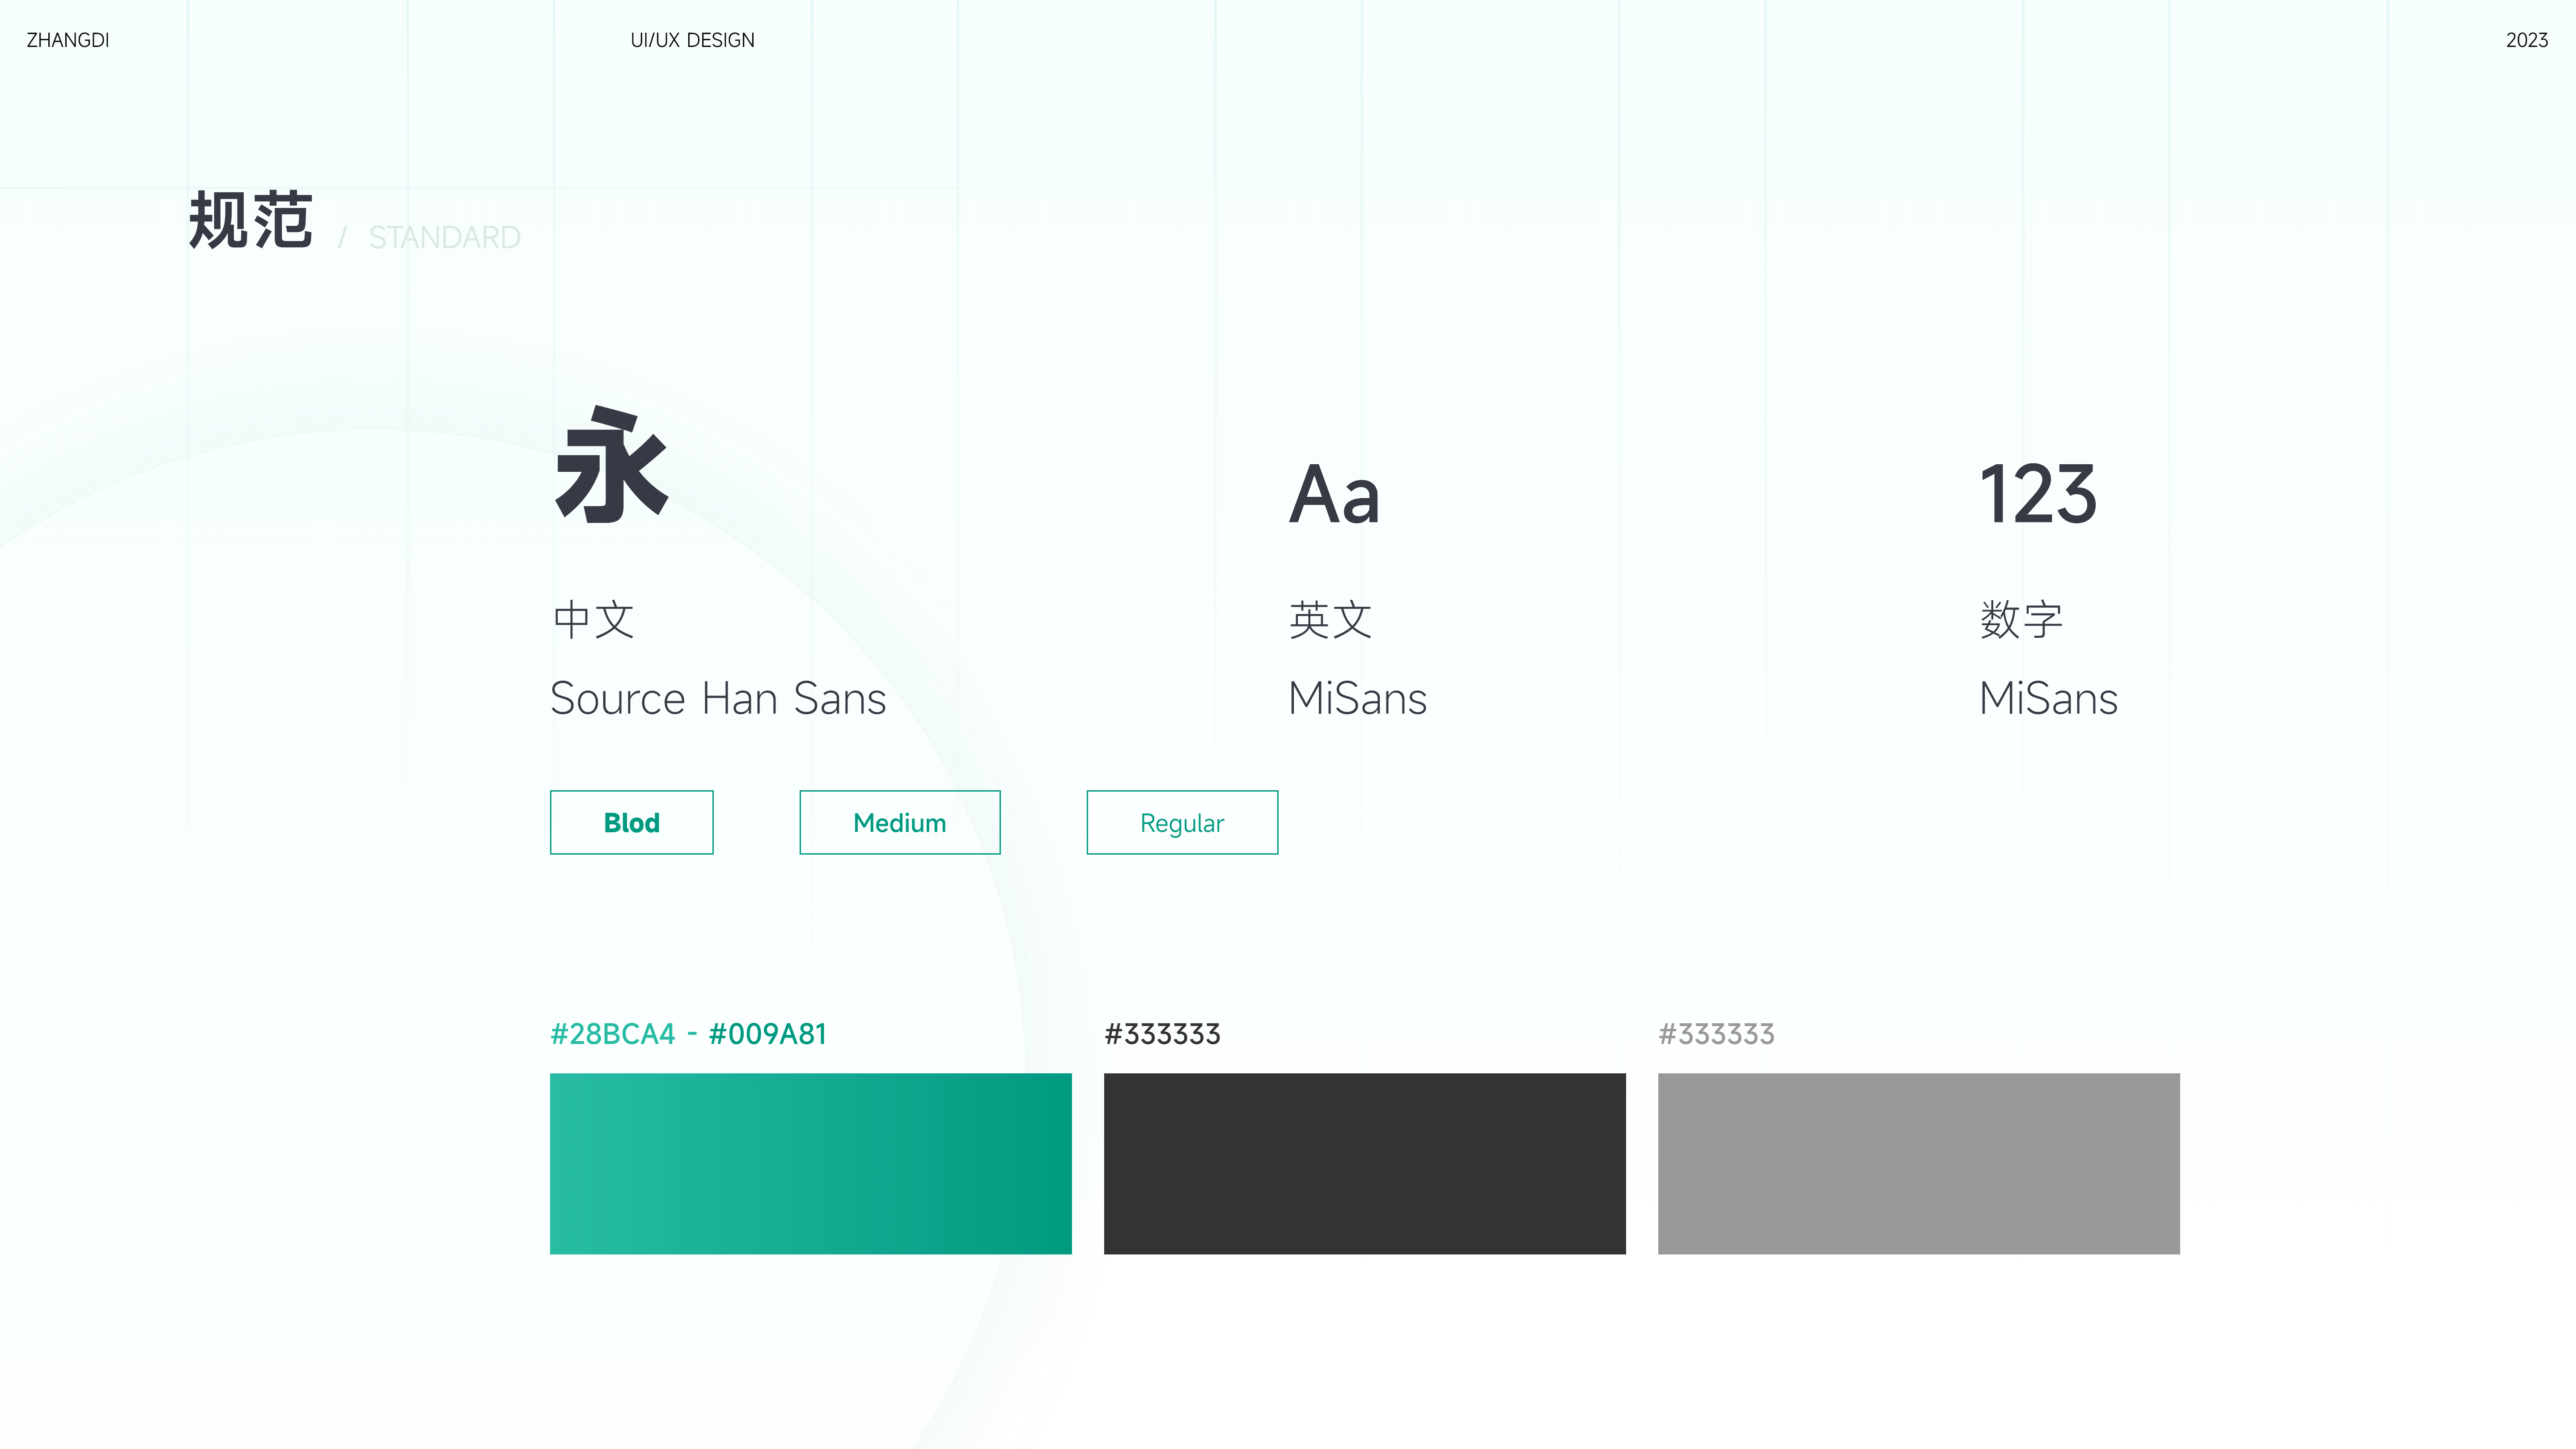
Task: Click the dark #333333 hex label
Action: pyautogui.click(x=1162, y=1033)
